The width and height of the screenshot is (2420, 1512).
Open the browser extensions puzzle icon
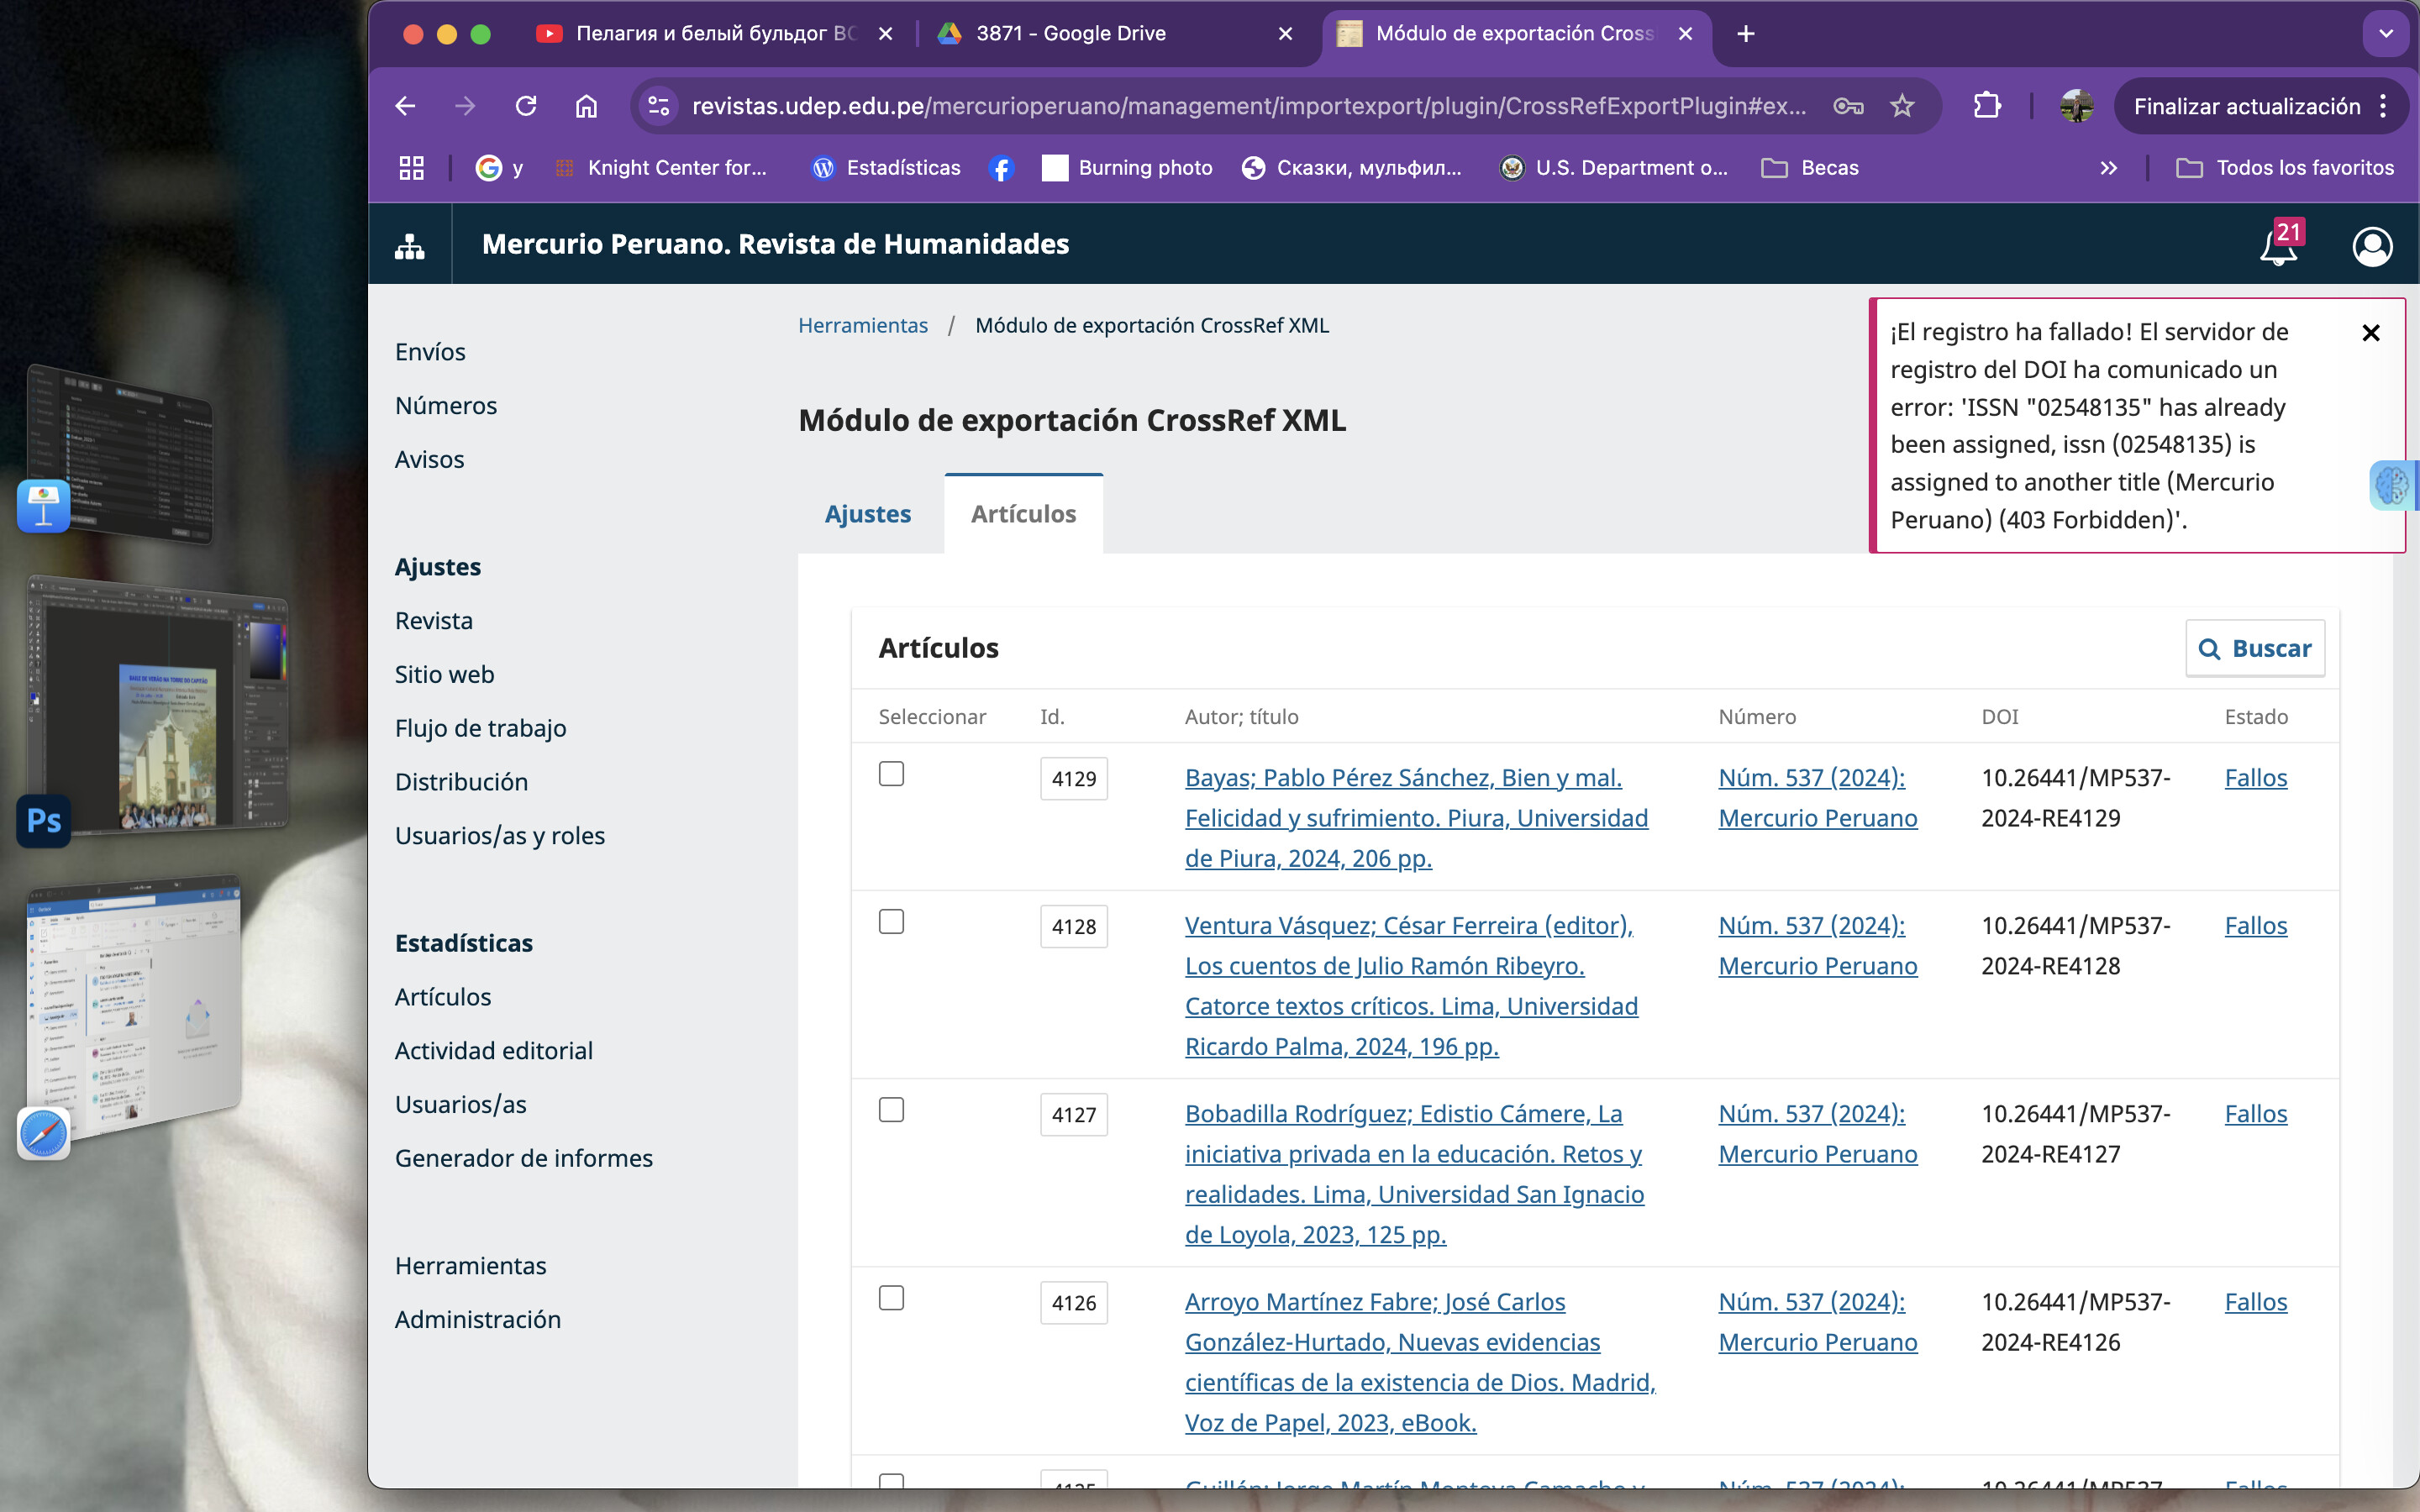[1987, 106]
